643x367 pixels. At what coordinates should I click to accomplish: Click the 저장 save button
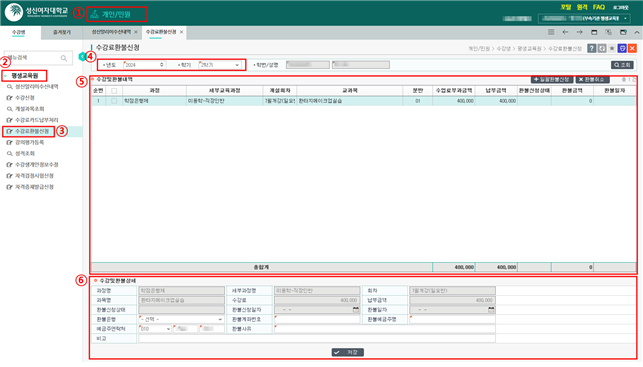(347, 352)
